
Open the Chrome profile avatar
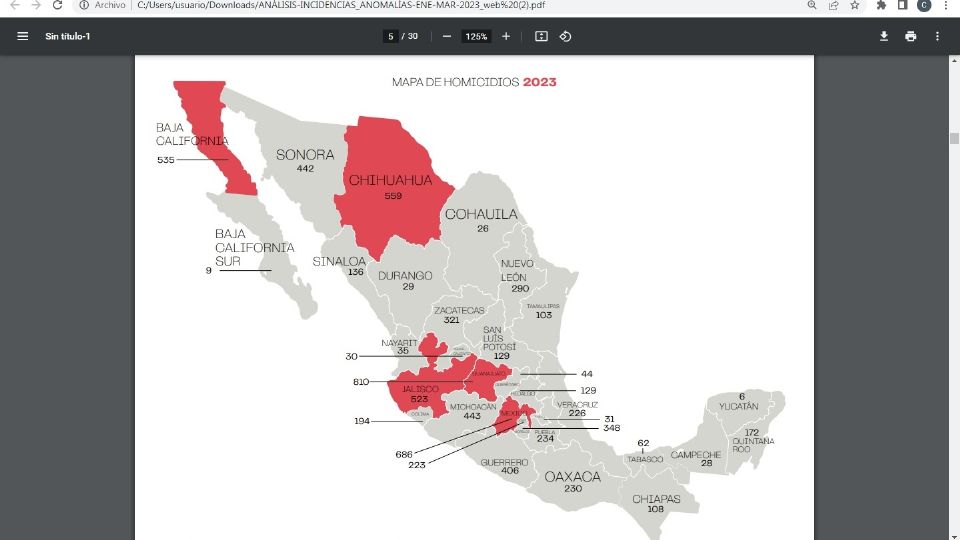click(x=923, y=5)
